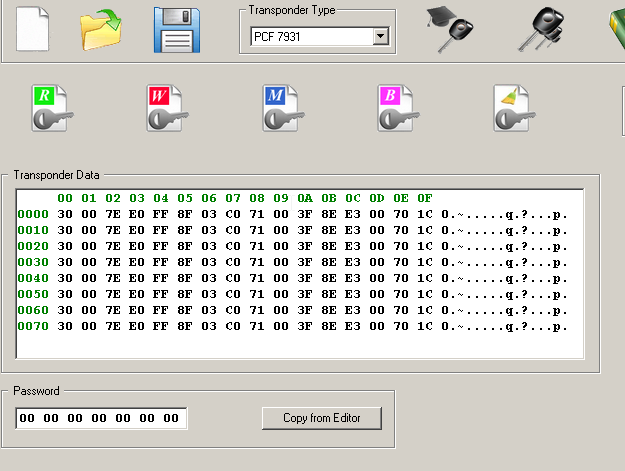This screenshot has width=625, height=471.
Task: Click the New blank file icon
Action: (x=33, y=29)
